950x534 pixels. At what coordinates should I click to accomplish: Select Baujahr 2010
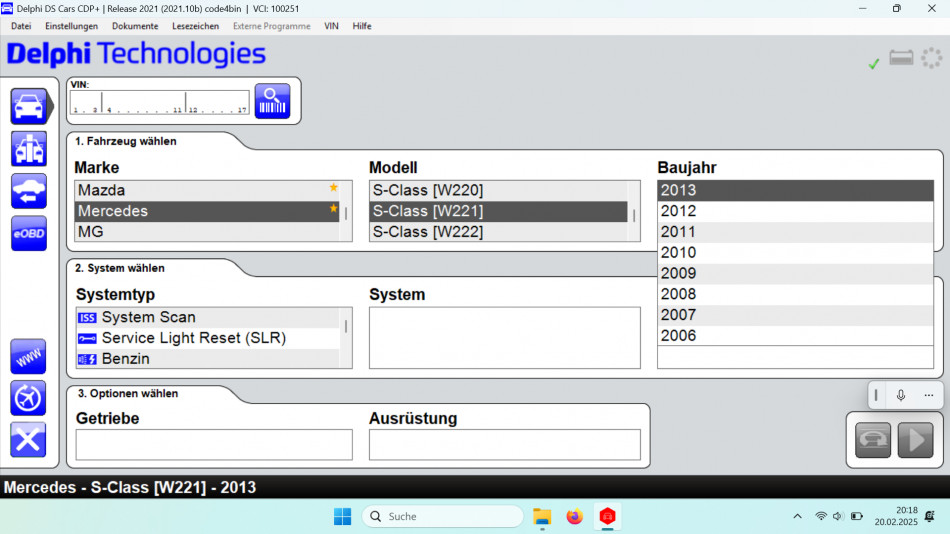tap(796, 252)
